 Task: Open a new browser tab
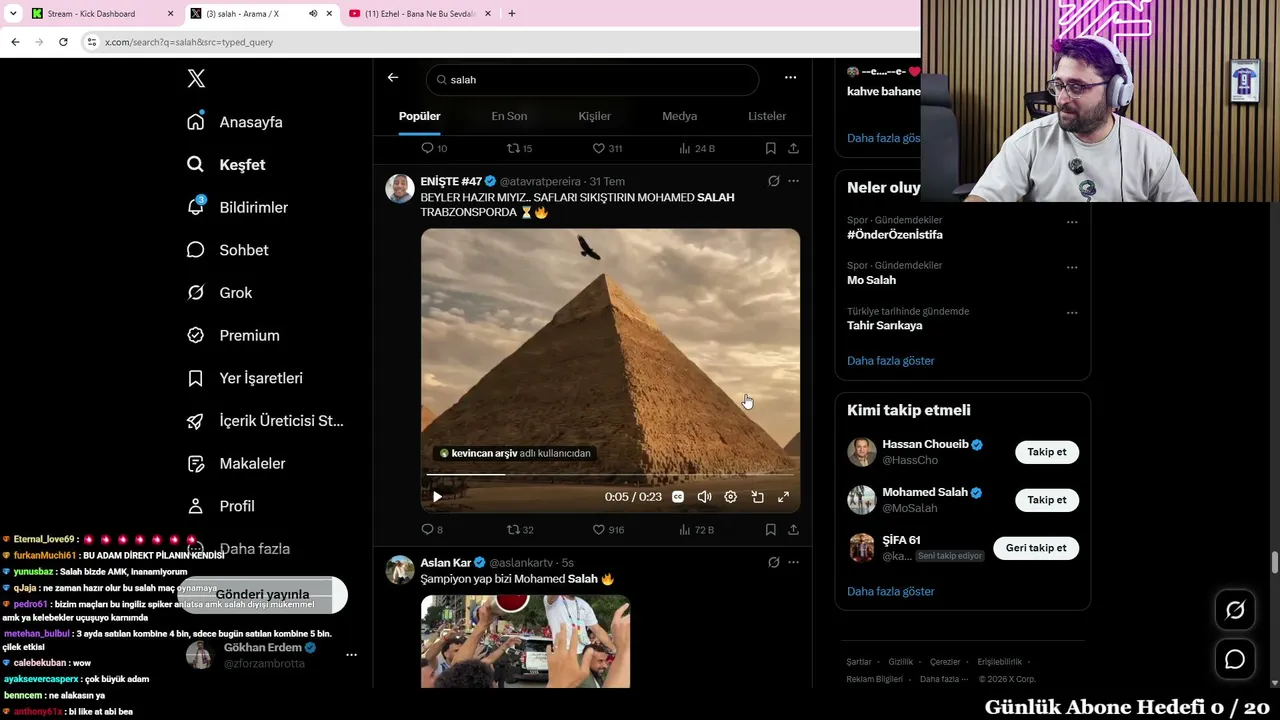pyautogui.click(x=511, y=14)
